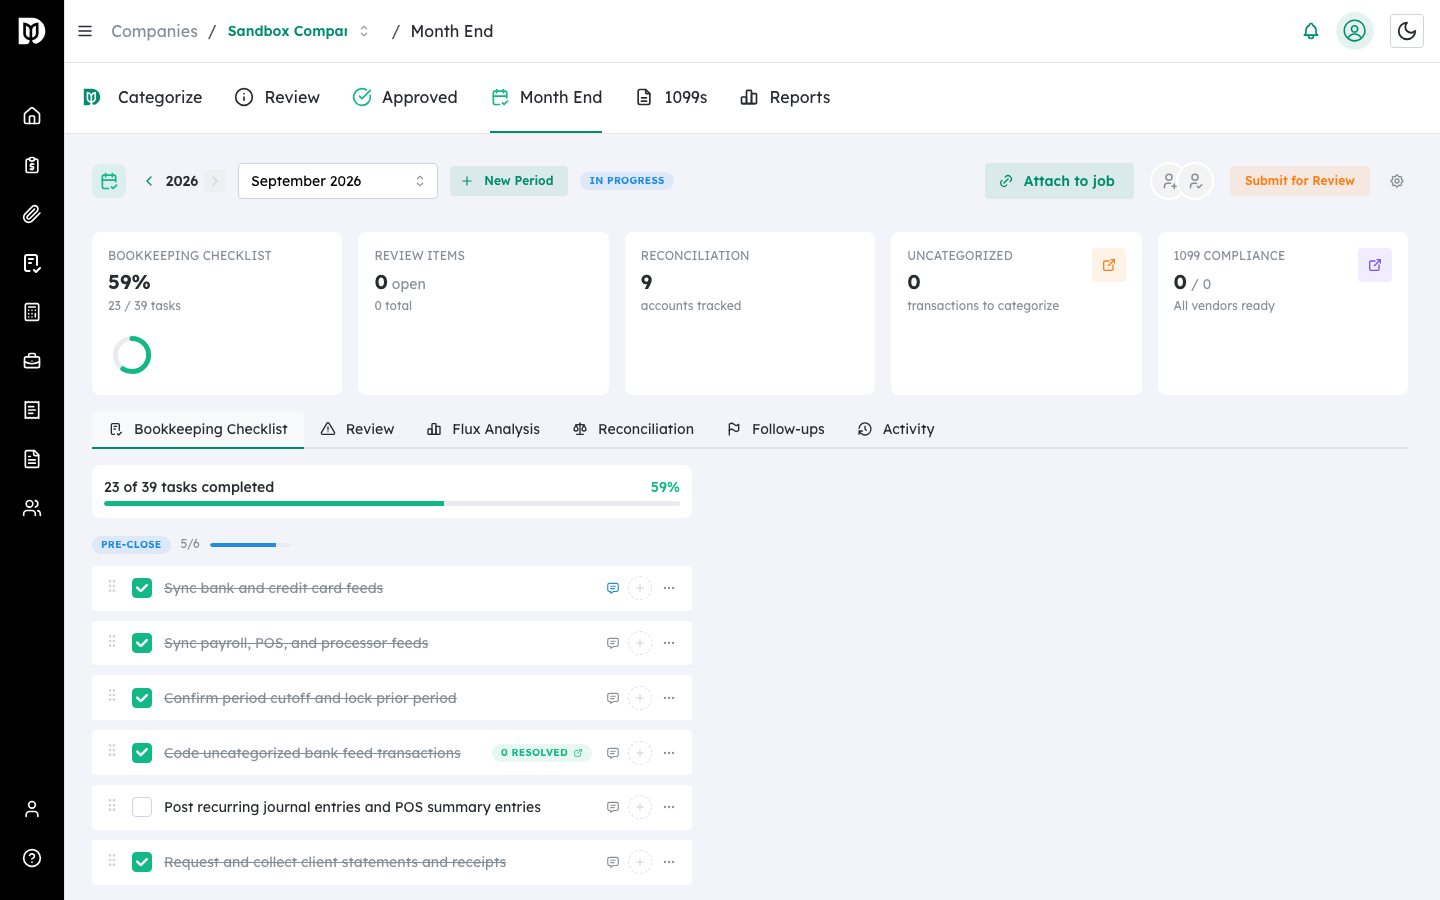
Task: Open period settings gear icon
Action: pyautogui.click(x=1397, y=181)
